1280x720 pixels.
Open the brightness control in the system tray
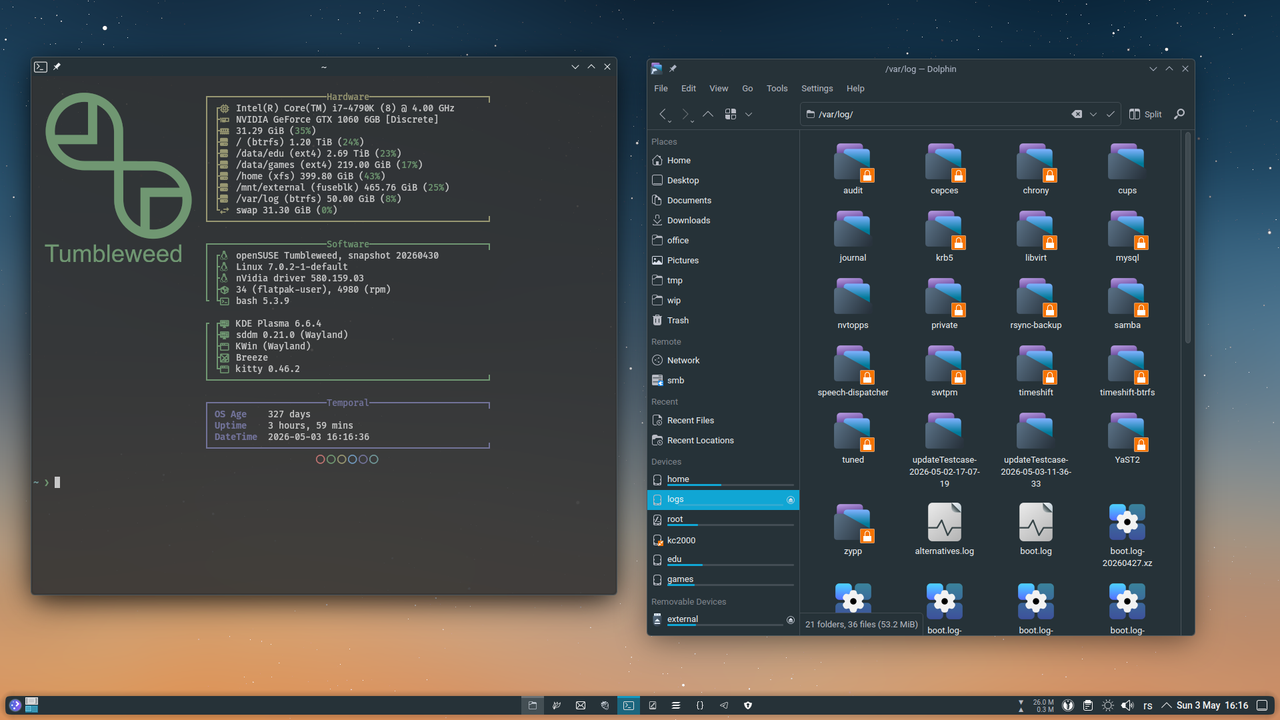tap(1108, 705)
